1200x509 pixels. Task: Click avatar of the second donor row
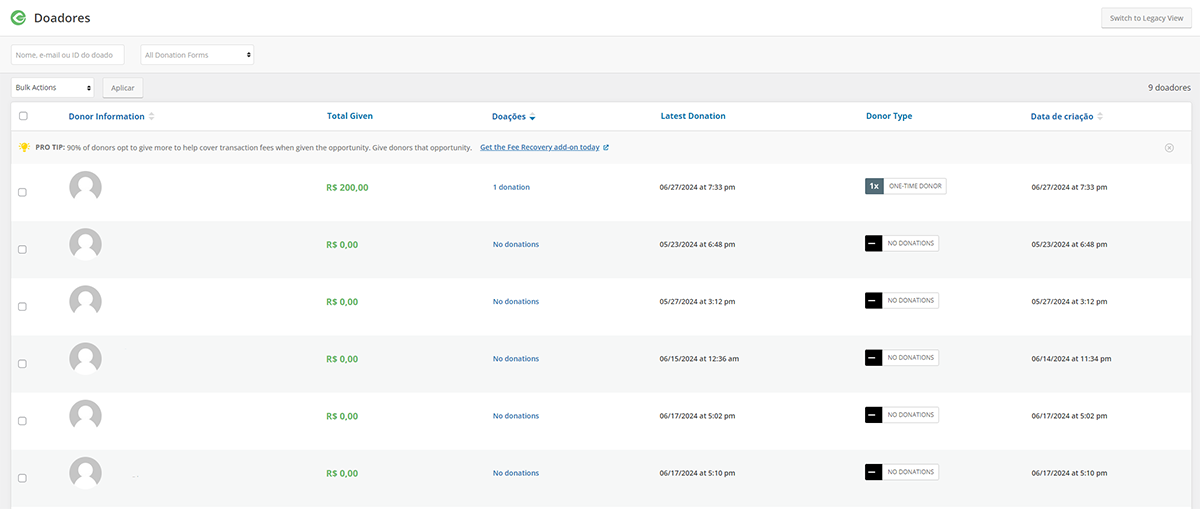[x=85, y=245]
